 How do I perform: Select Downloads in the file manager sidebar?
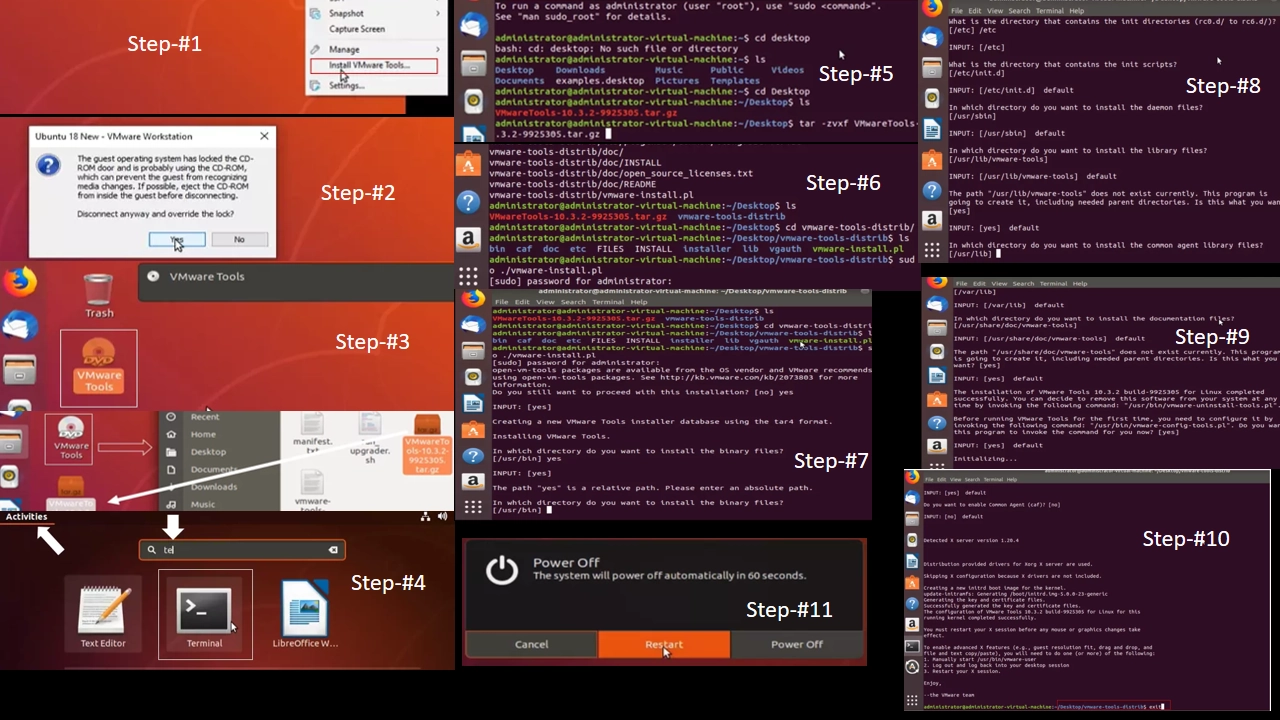point(213,487)
